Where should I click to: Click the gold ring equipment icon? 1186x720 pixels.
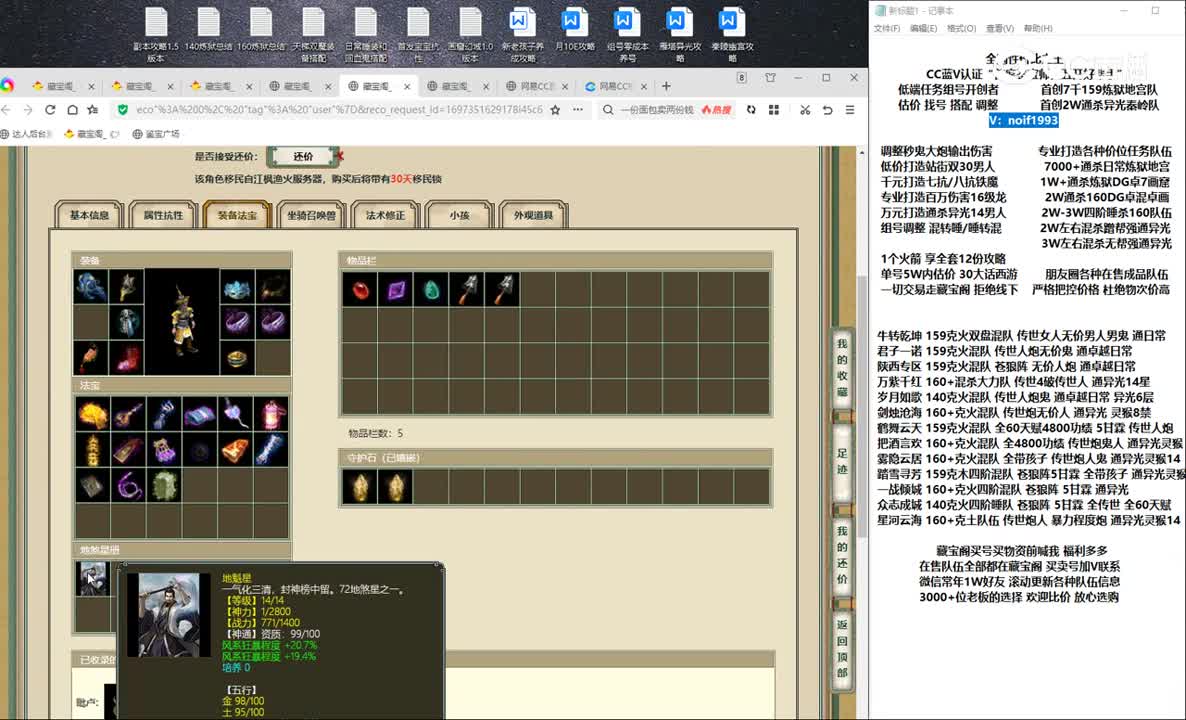tap(238, 358)
